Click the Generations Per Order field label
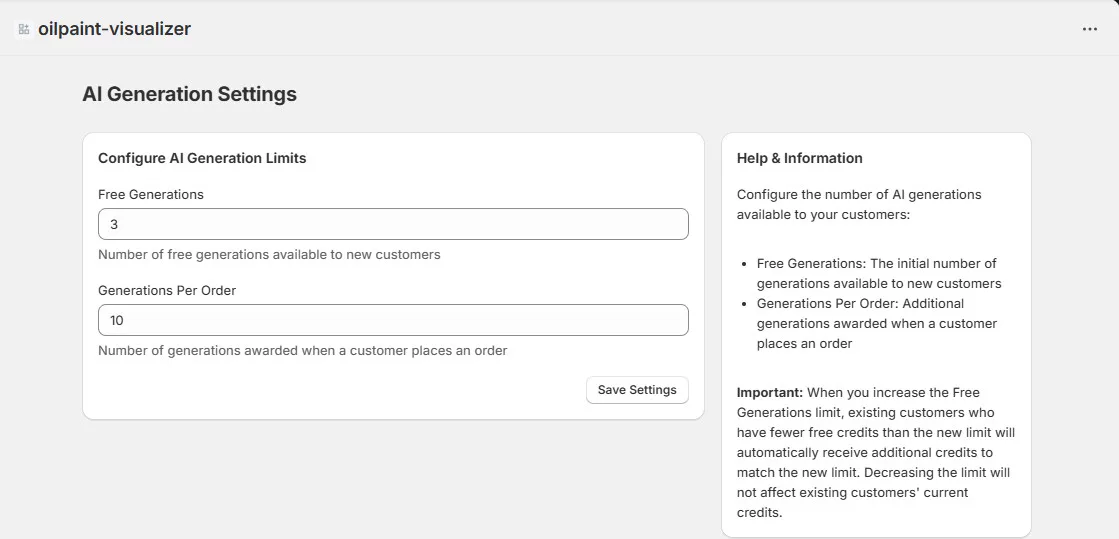Viewport: 1119px width, 539px height. 167,290
